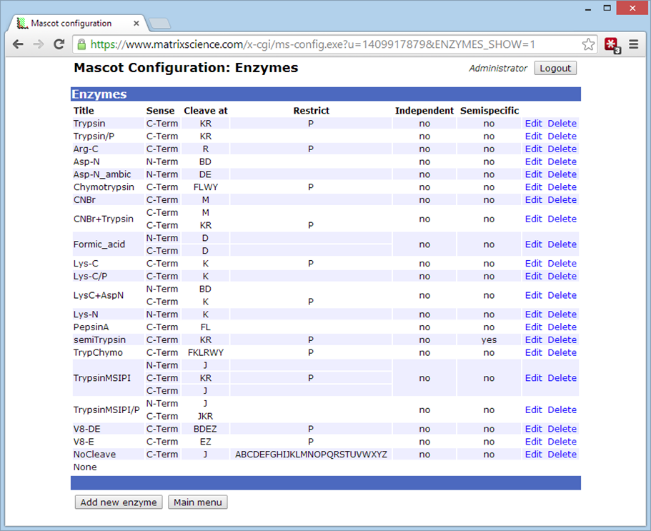
Task: Open the Chrome hamburger menu
Action: click(634, 44)
